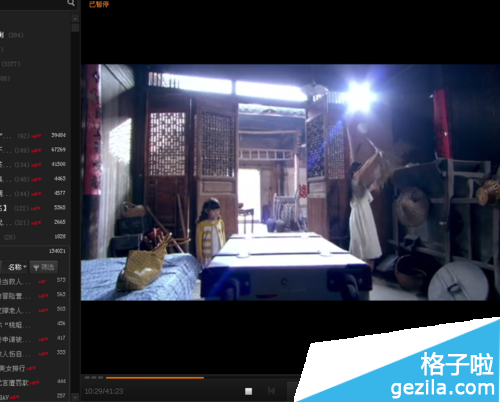Click the playlist scrollbar up arrow
This screenshot has width=500, height=402.
75,19
